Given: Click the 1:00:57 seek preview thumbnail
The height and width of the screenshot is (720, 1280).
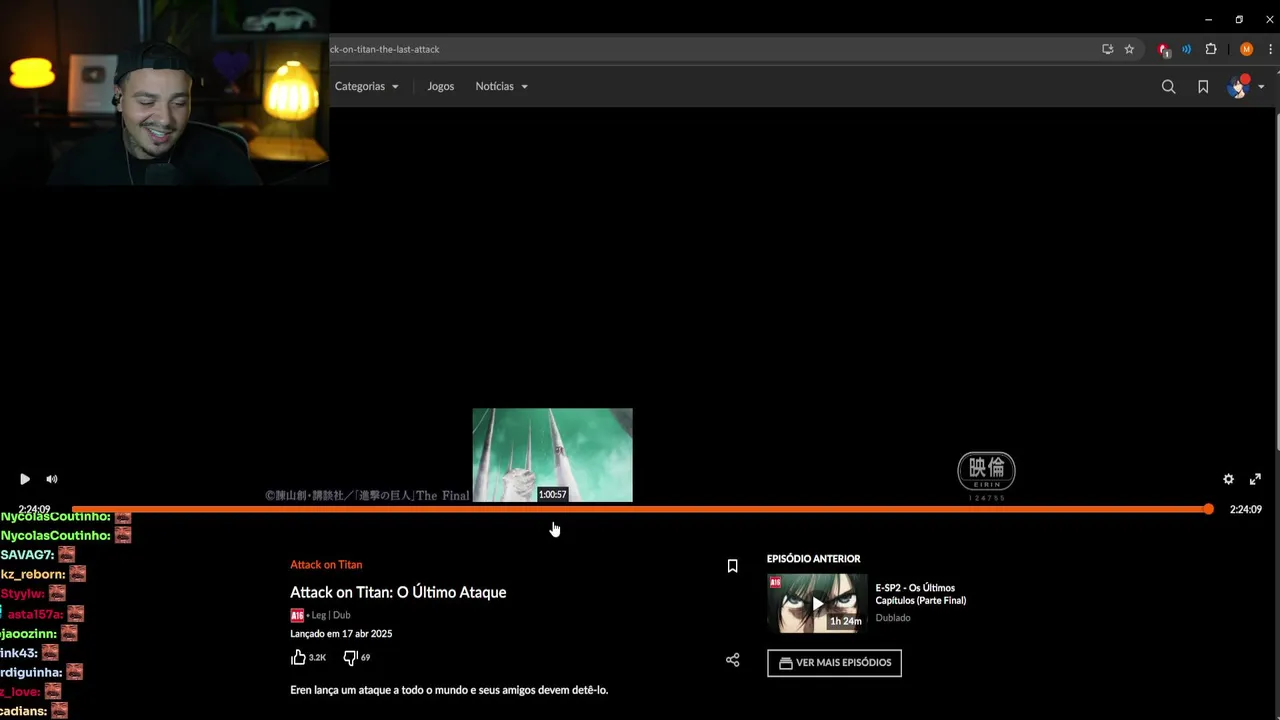Looking at the screenshot, I should click(552, 455).
